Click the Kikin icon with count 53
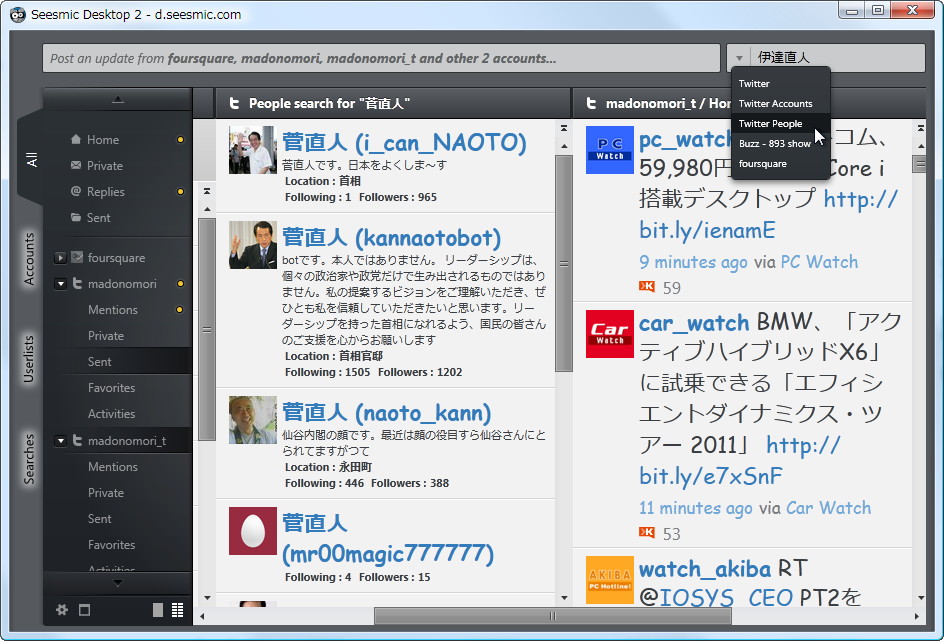The width and height of the screenshot is (944, 641). (647, 532)
